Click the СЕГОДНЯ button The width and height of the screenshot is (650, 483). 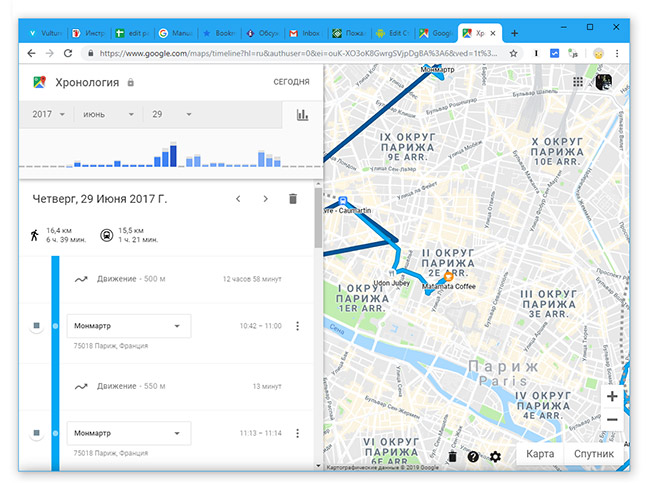click(291, 82)
